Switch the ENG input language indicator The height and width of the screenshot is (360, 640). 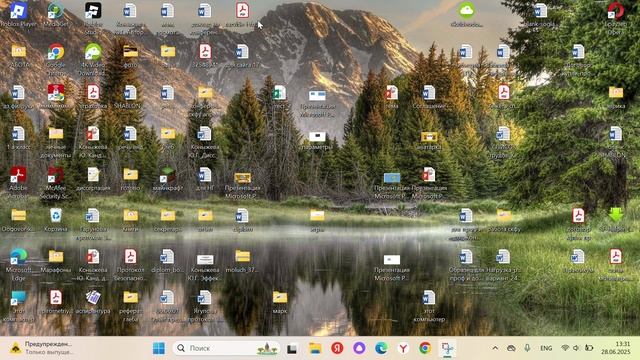[x=546, y=348]
